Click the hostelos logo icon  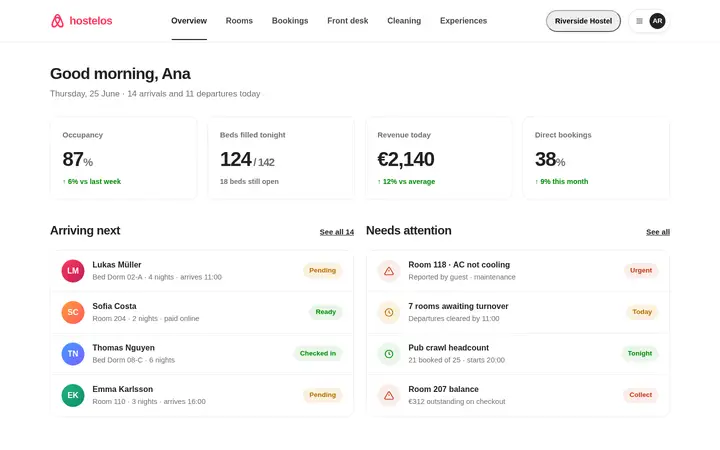57,21
